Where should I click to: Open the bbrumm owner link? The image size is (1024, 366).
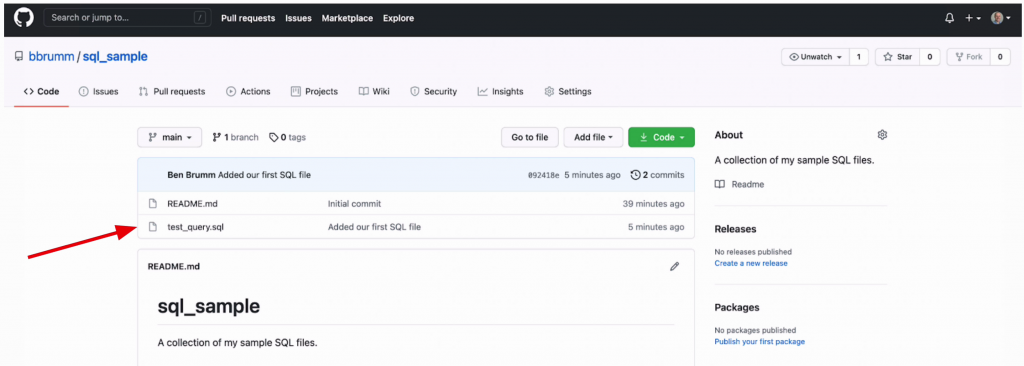51,57
